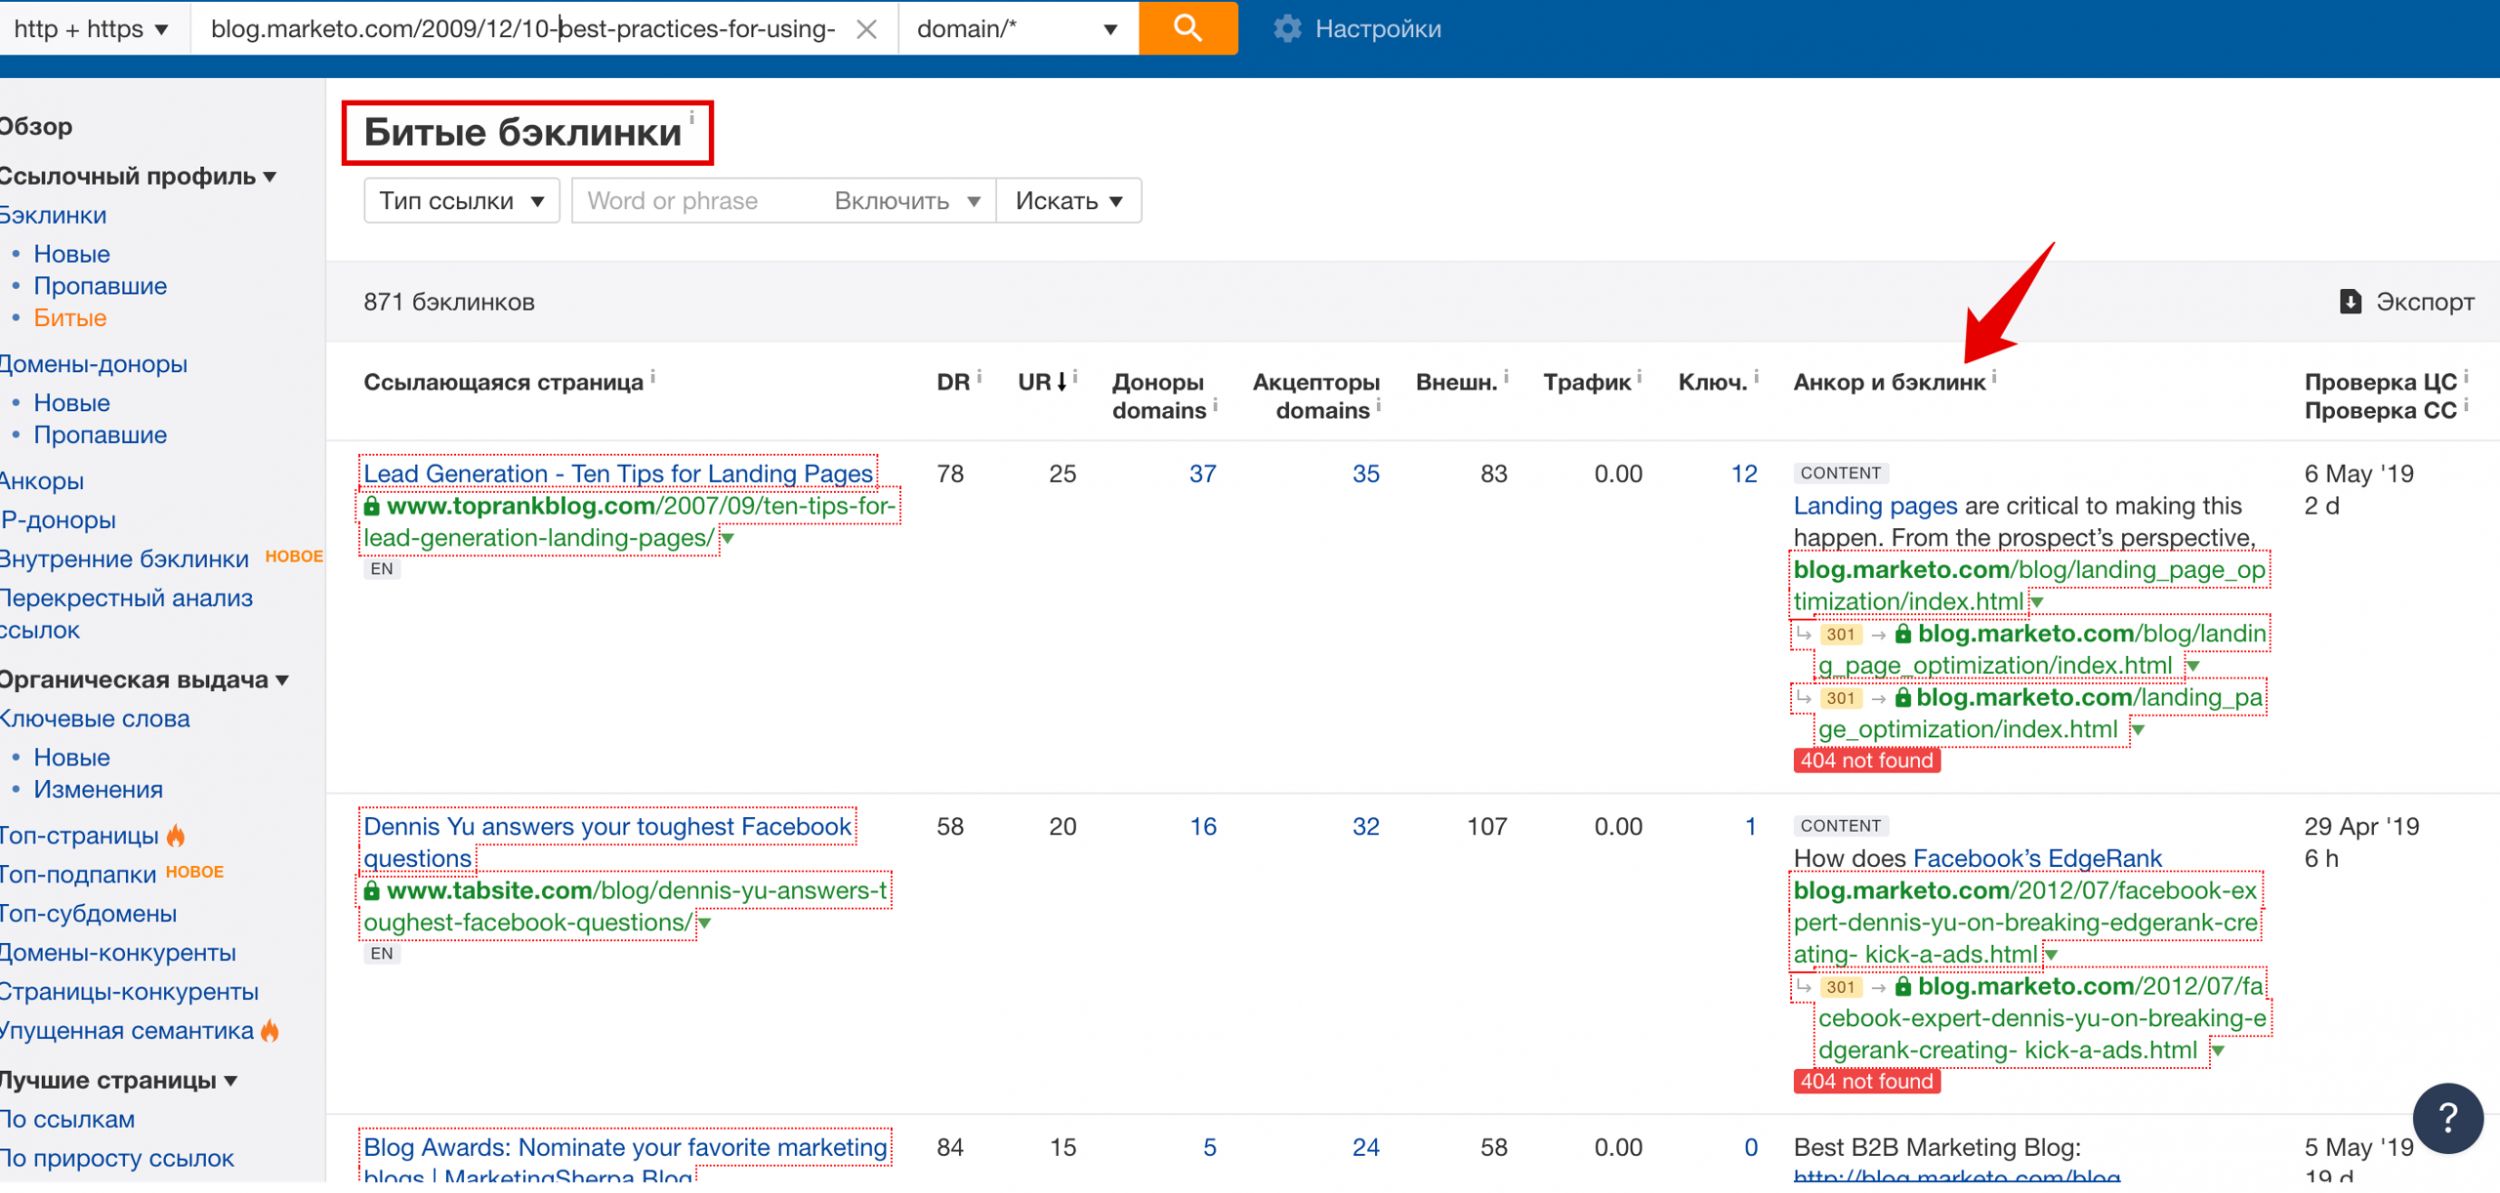Sort by UR column header
This screenshot has width=2500, height=1193.
coord(1042,382)
